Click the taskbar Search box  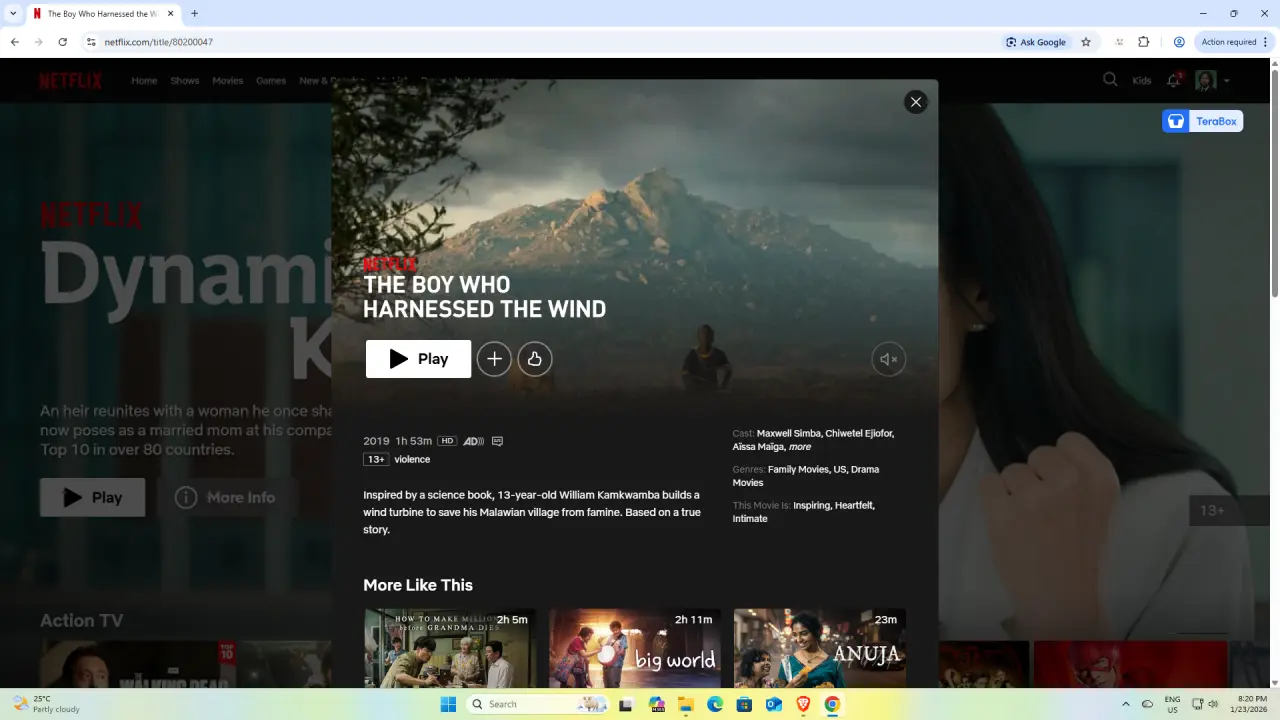pyautogui.click(x=539, y=704)
